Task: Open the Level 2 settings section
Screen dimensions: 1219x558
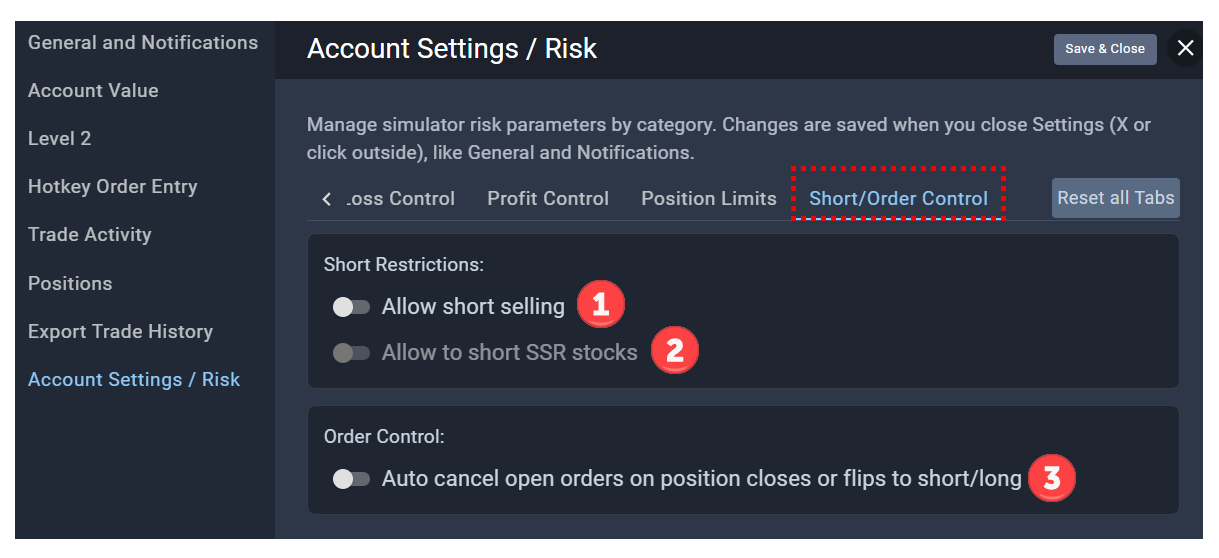Action: point(60,139)
